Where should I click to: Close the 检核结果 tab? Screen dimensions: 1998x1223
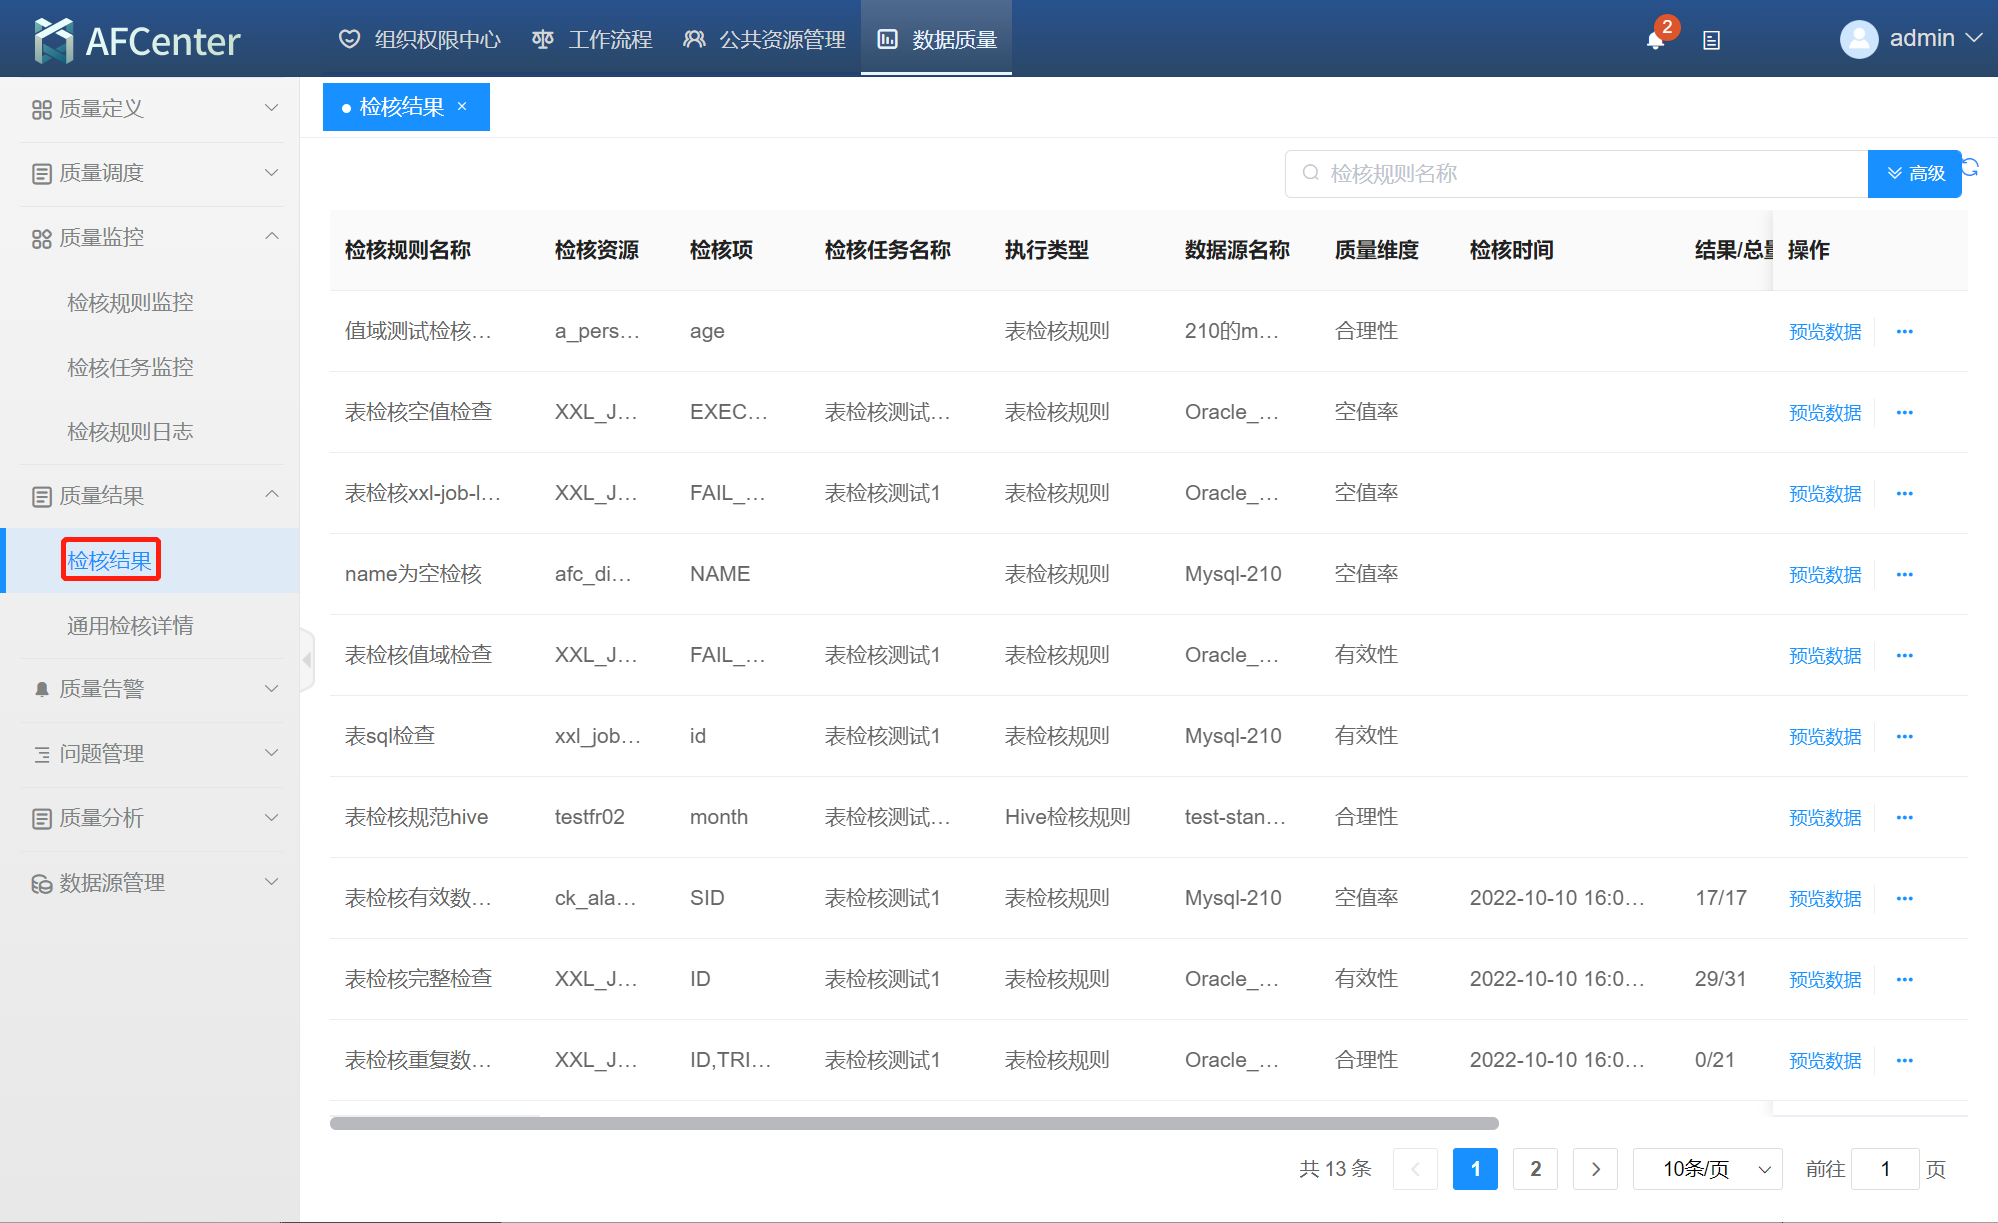462,106
